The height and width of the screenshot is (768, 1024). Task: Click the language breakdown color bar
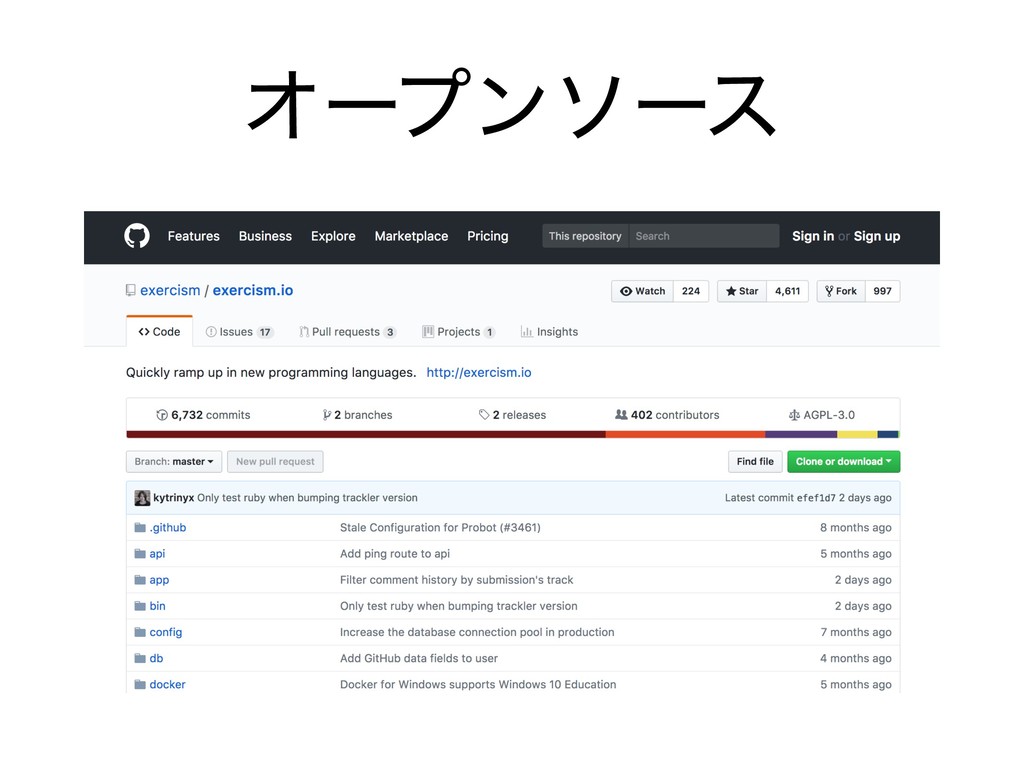tap(512, 435)
